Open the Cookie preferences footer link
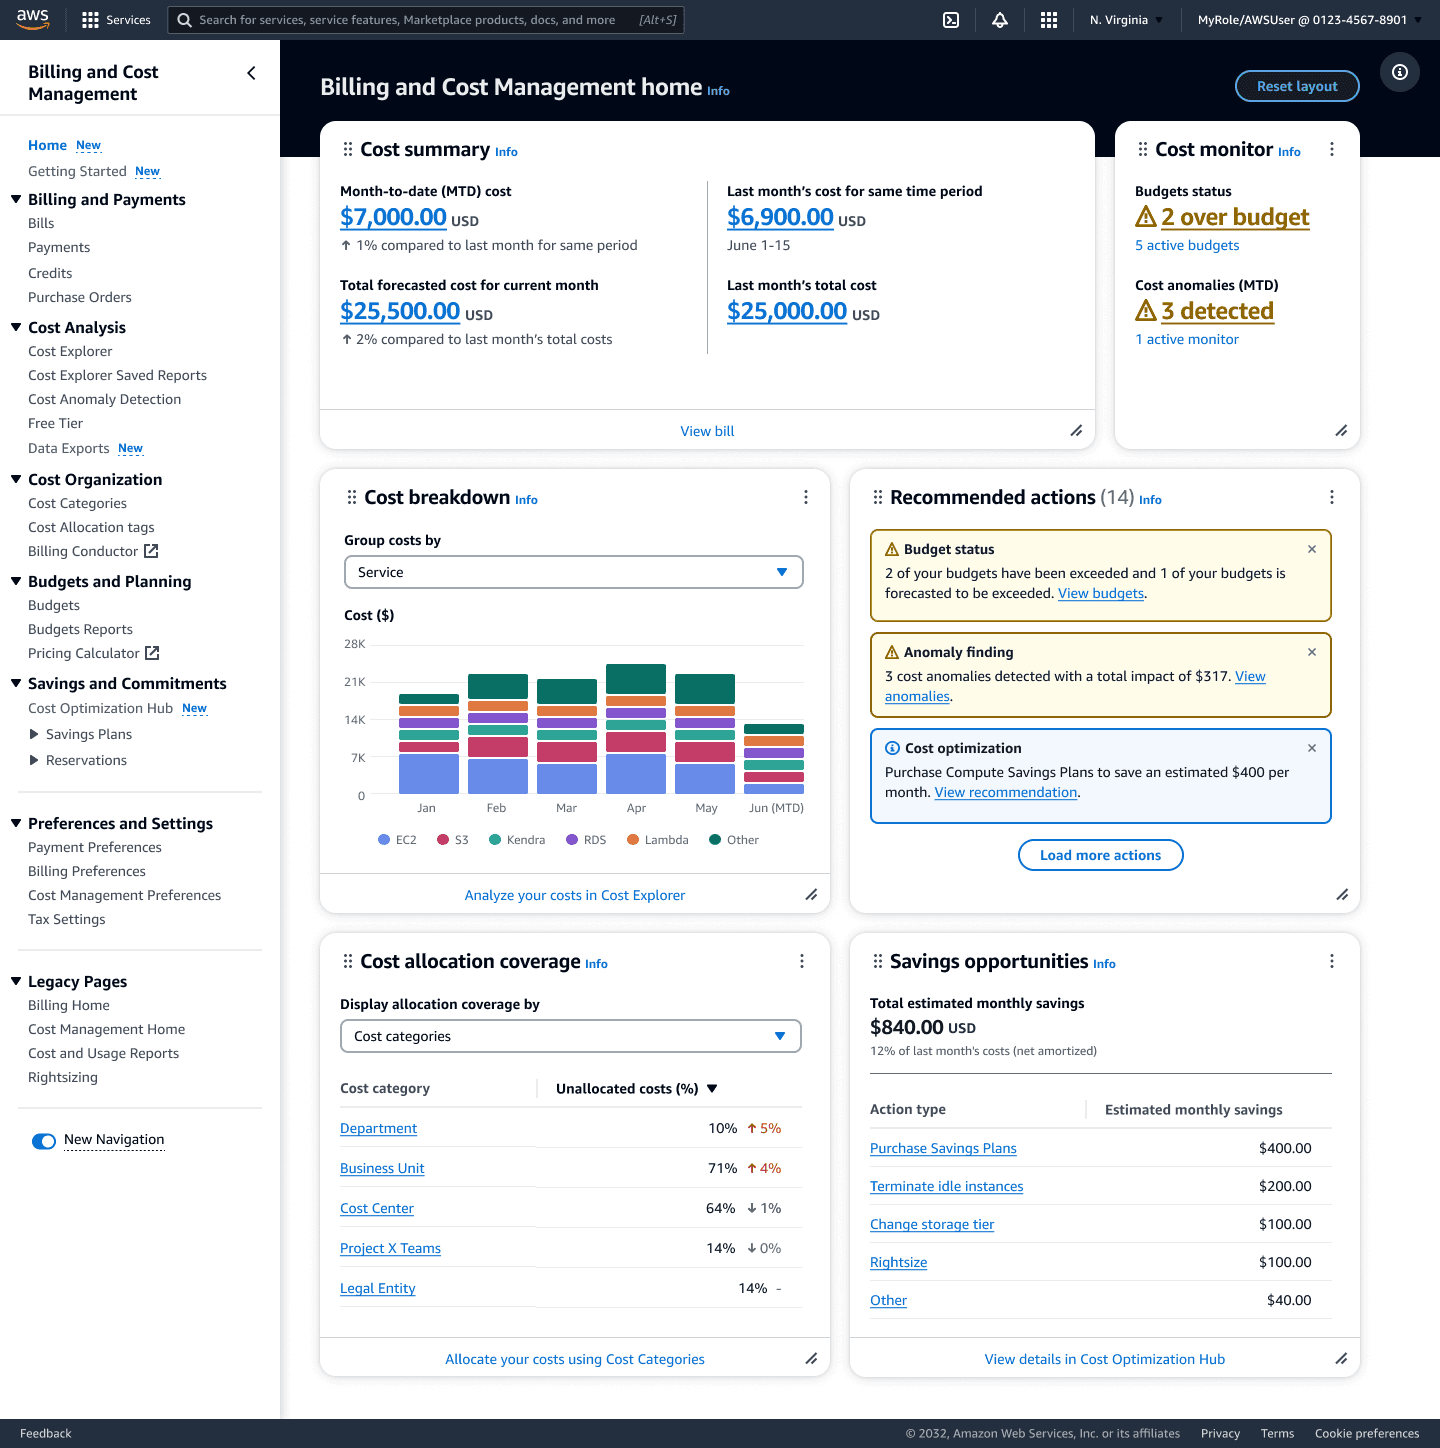The height and width of the screenshot is (1448, 1440). point(1367,1433)
